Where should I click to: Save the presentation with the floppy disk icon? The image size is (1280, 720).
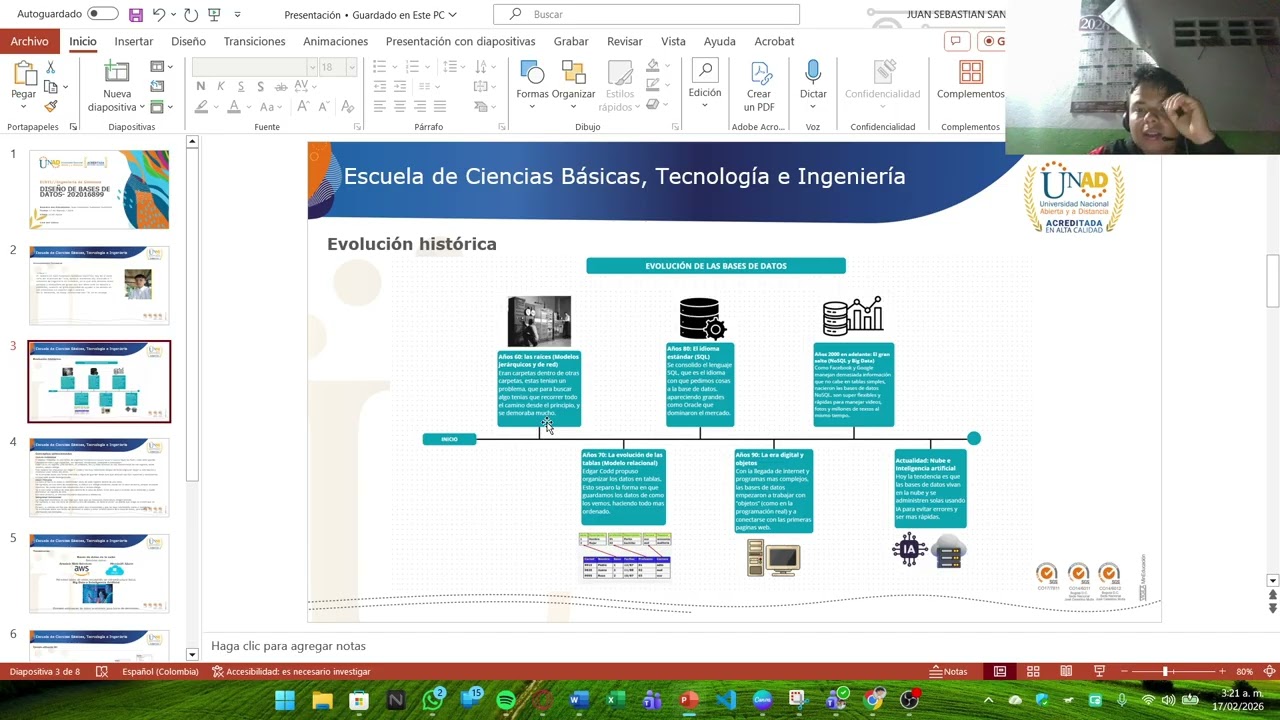tap(136, 15)
